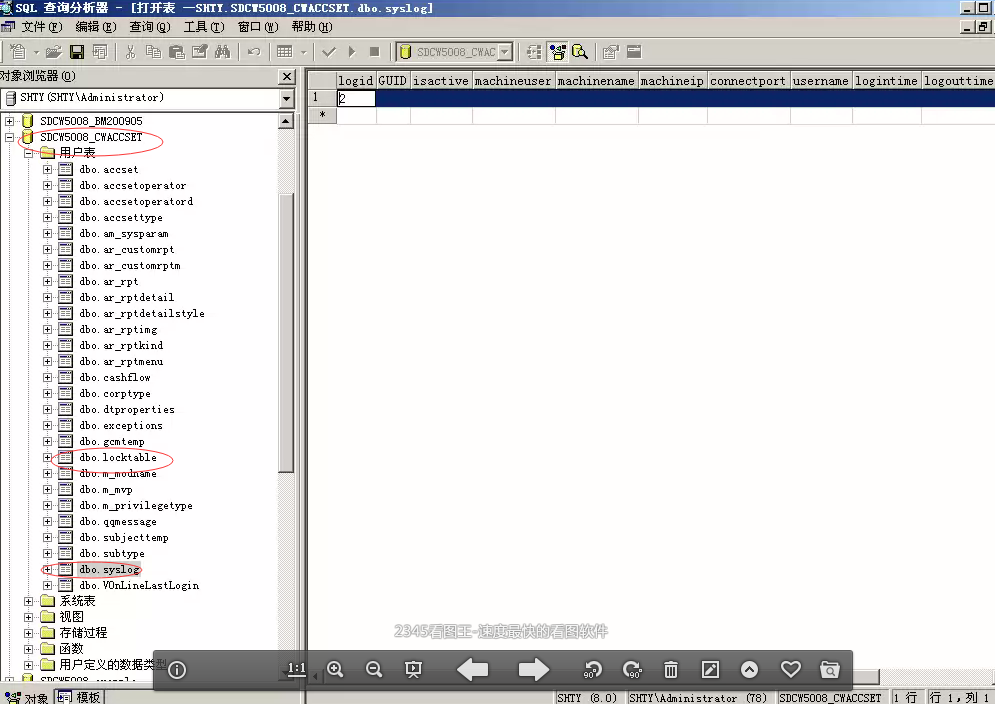995x704 pixels.
Task: Zoom in with the image viewer magnifier
Action: tap(335, 670)
